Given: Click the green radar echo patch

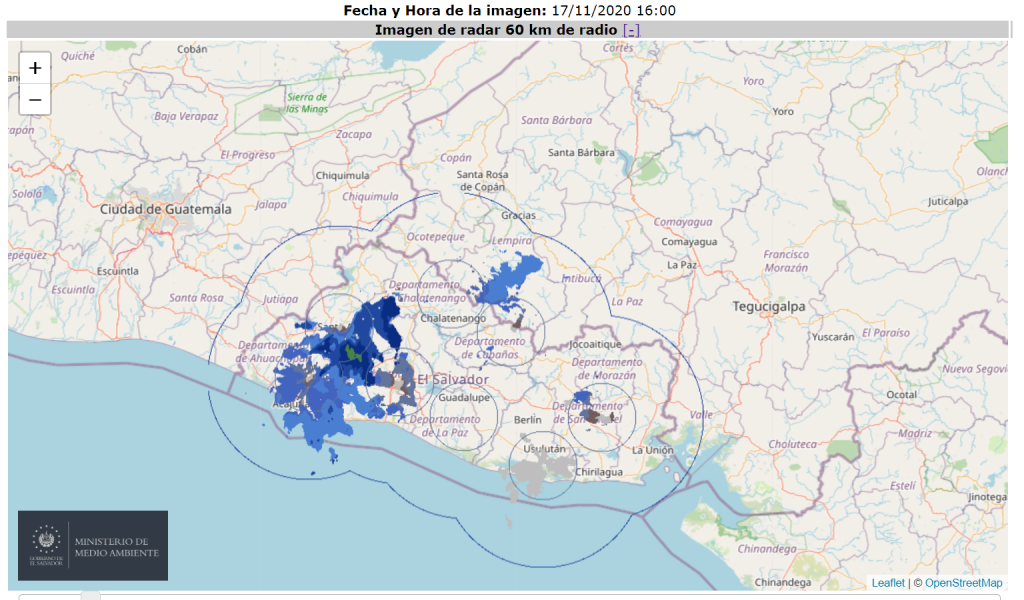Looking at the screenshot, I should [x=354, y=353].
